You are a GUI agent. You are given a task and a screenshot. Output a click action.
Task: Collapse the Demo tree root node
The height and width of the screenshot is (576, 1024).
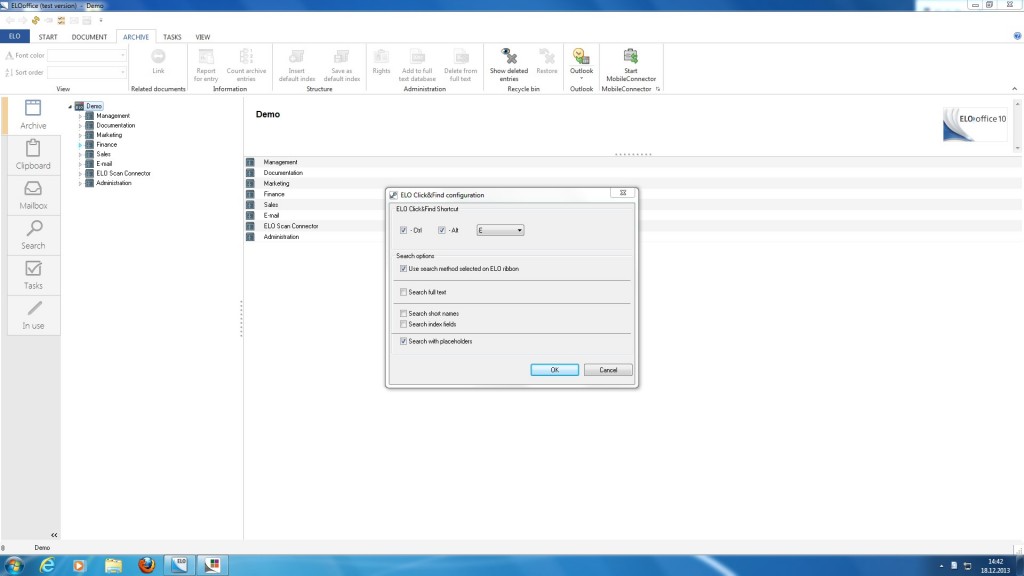coord(70,106)
